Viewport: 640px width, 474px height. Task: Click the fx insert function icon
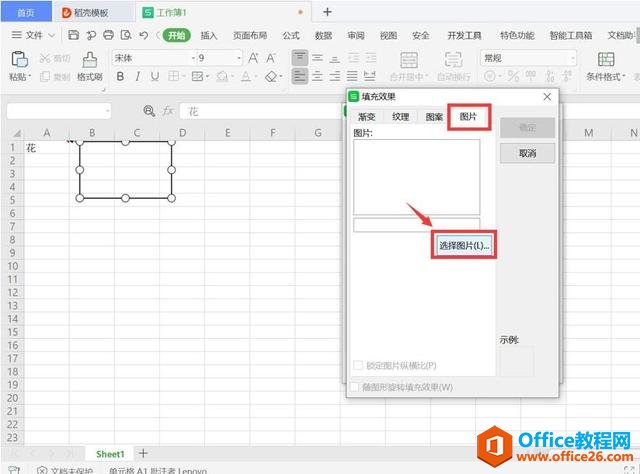[168, 111]
